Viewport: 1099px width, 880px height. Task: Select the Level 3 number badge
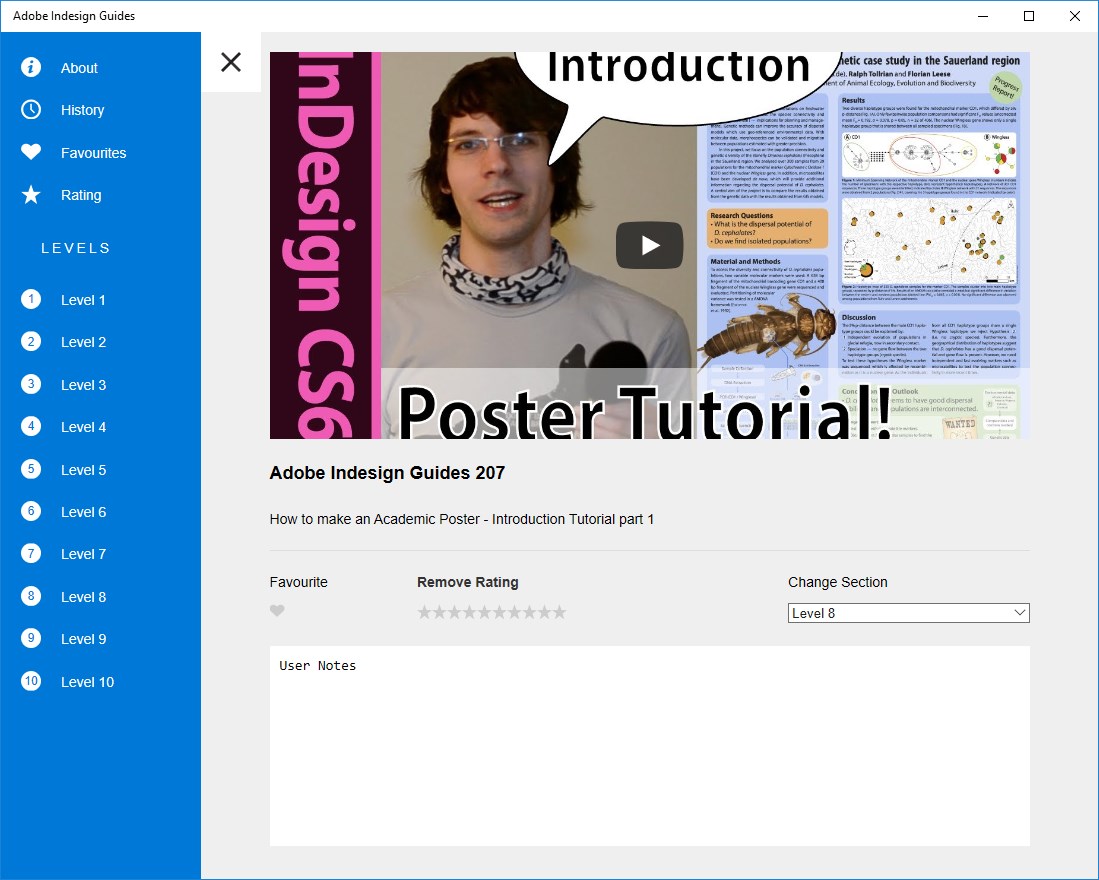(x=31, y=385)
